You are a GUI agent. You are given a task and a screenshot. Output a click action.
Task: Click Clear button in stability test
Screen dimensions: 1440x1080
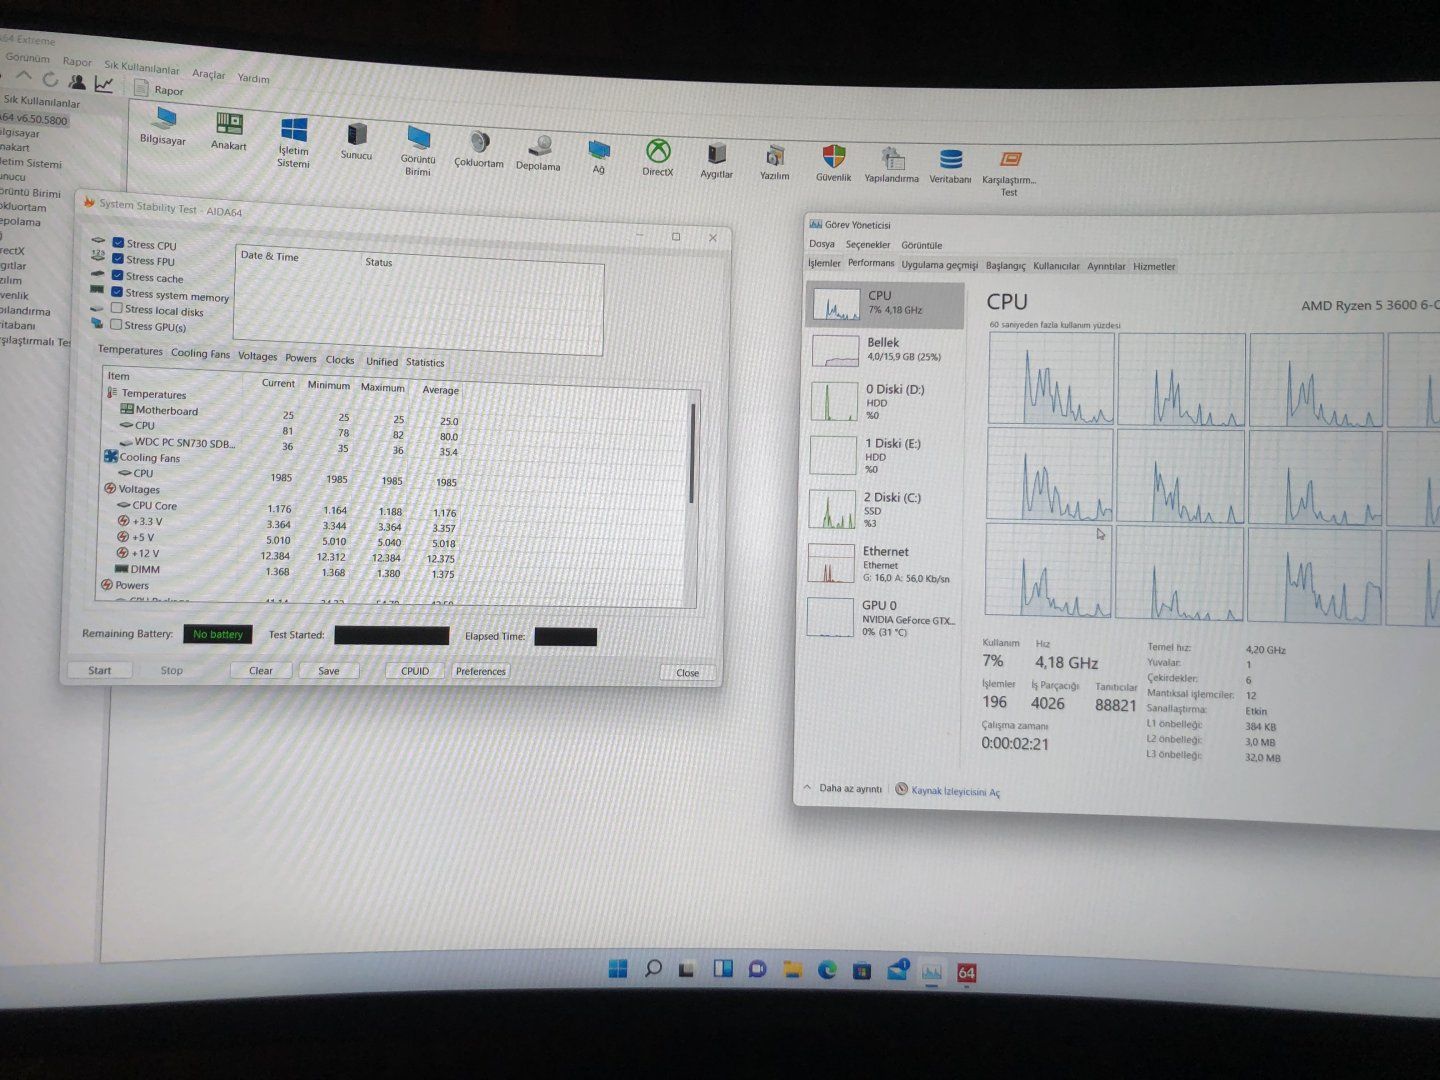click(x=261, y=670)
